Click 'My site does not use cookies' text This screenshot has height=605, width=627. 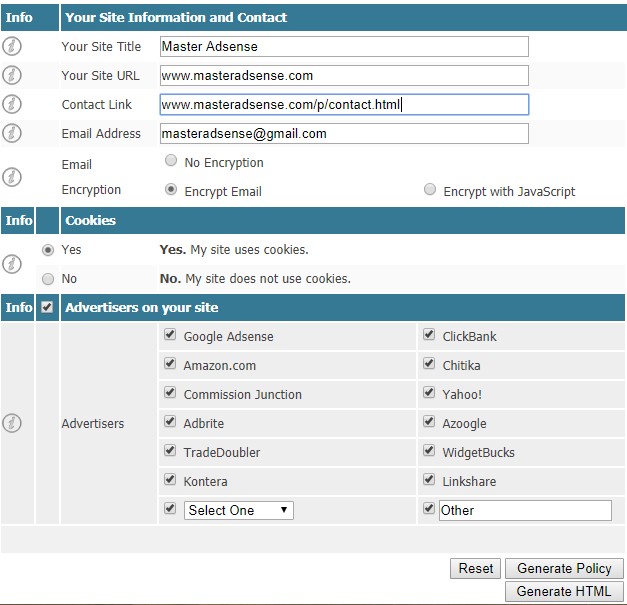point(268,279)
